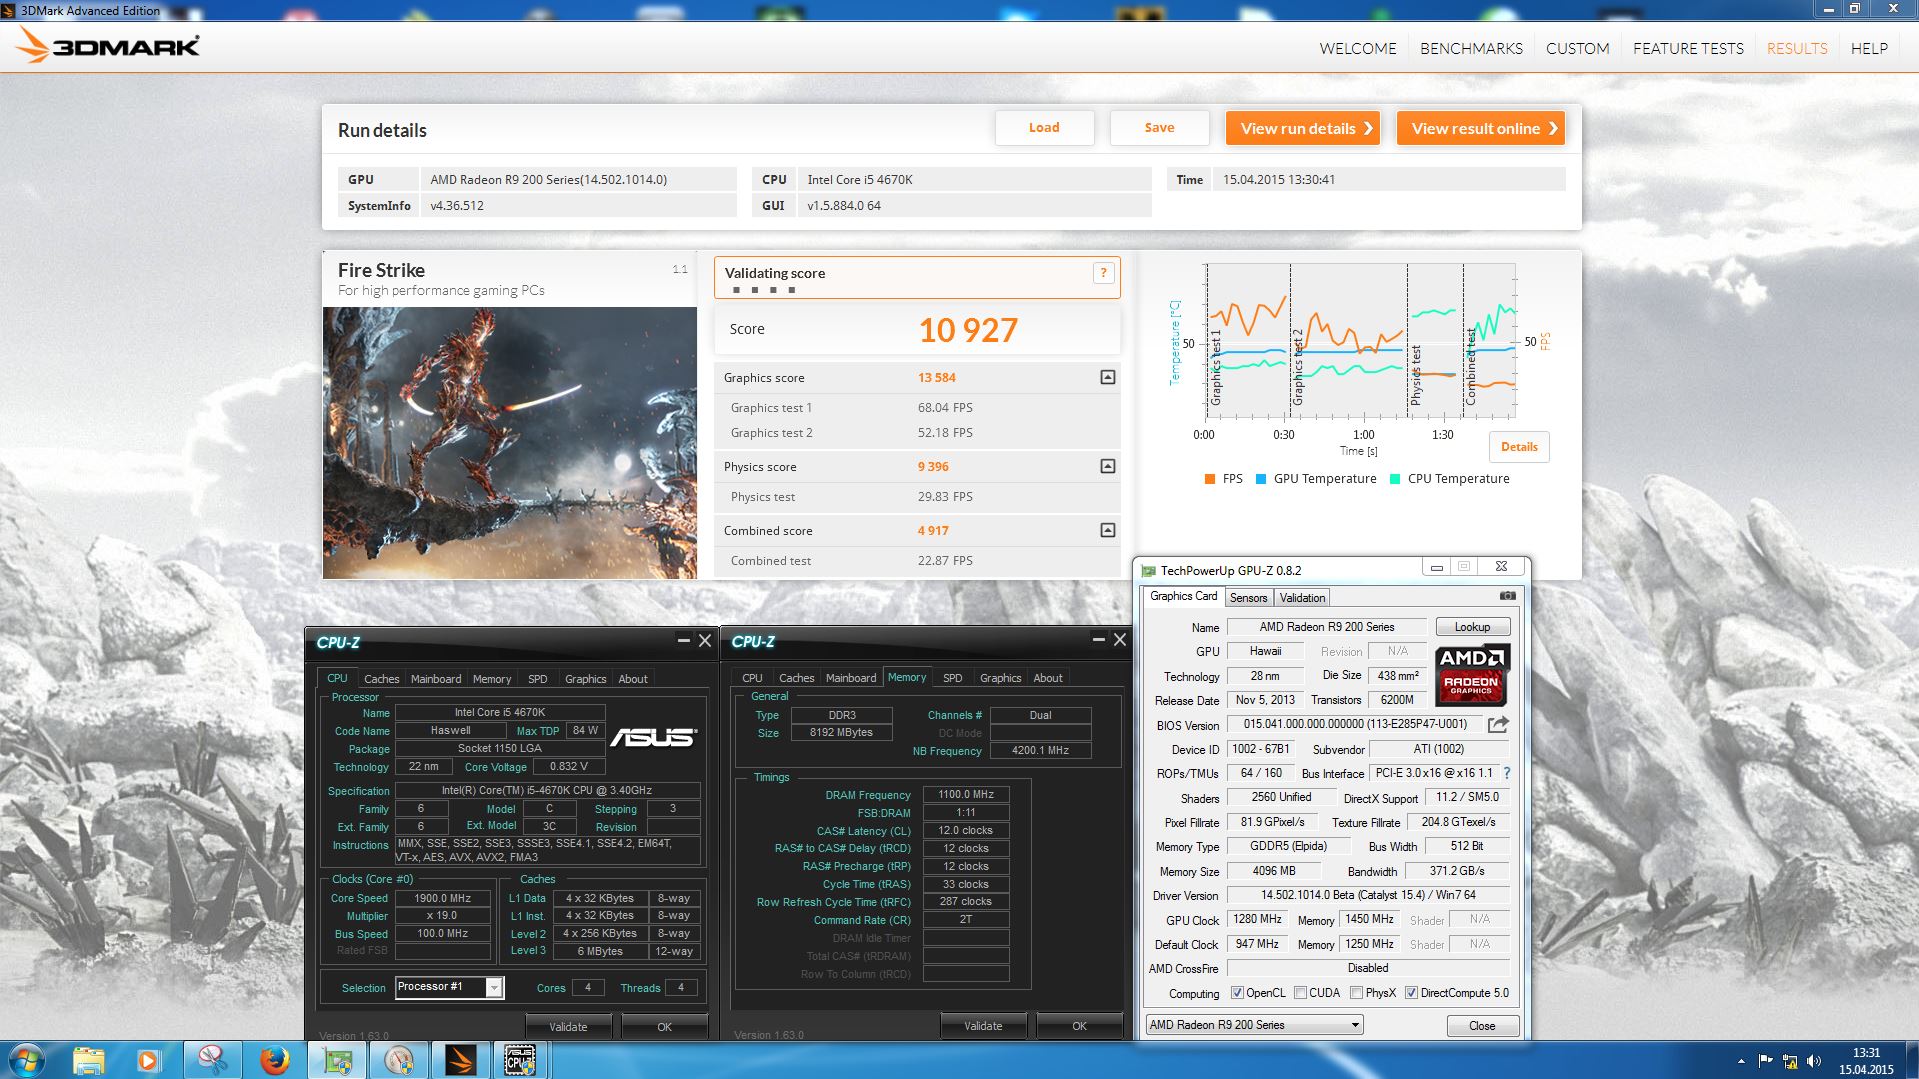Image resolution: width=1919 pixels, height=1079 pixels.
Task: Collapse the Combined score section
Action: tap(1107, 530)
